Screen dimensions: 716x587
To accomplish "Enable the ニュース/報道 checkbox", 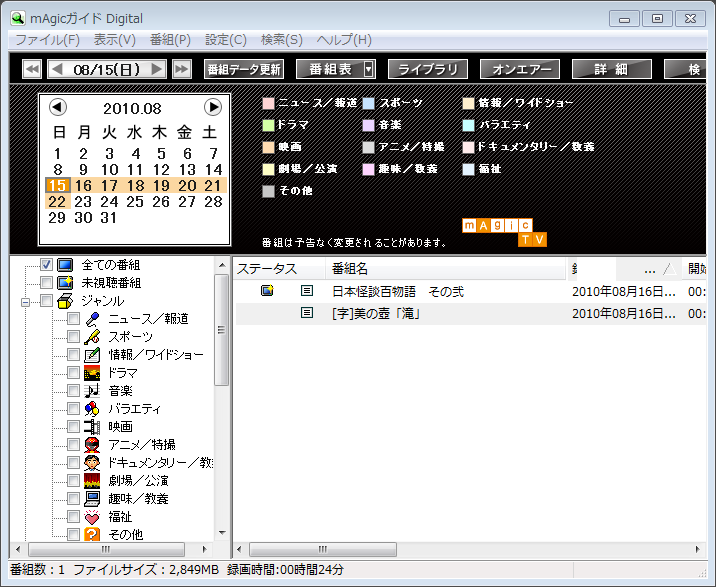I will 74,319.
